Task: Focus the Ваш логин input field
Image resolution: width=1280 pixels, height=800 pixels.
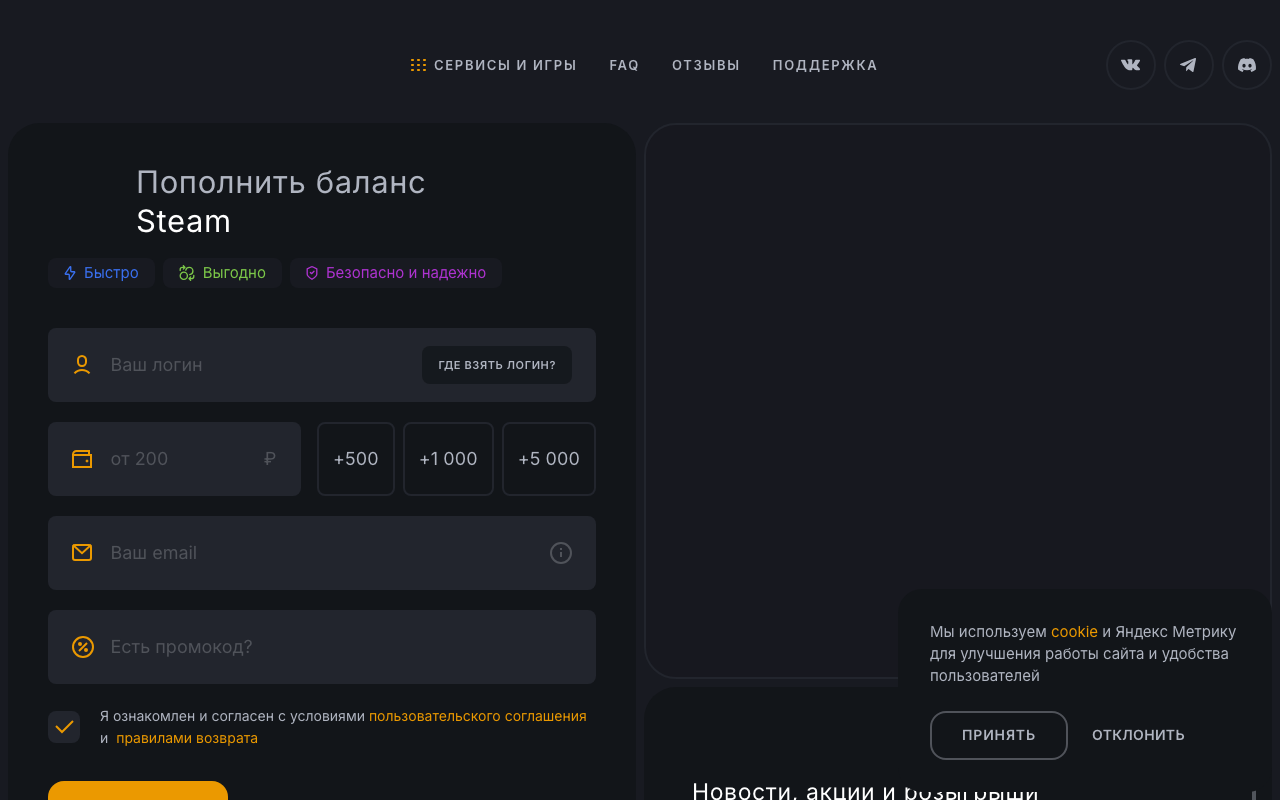Action: tap(260, 365)
